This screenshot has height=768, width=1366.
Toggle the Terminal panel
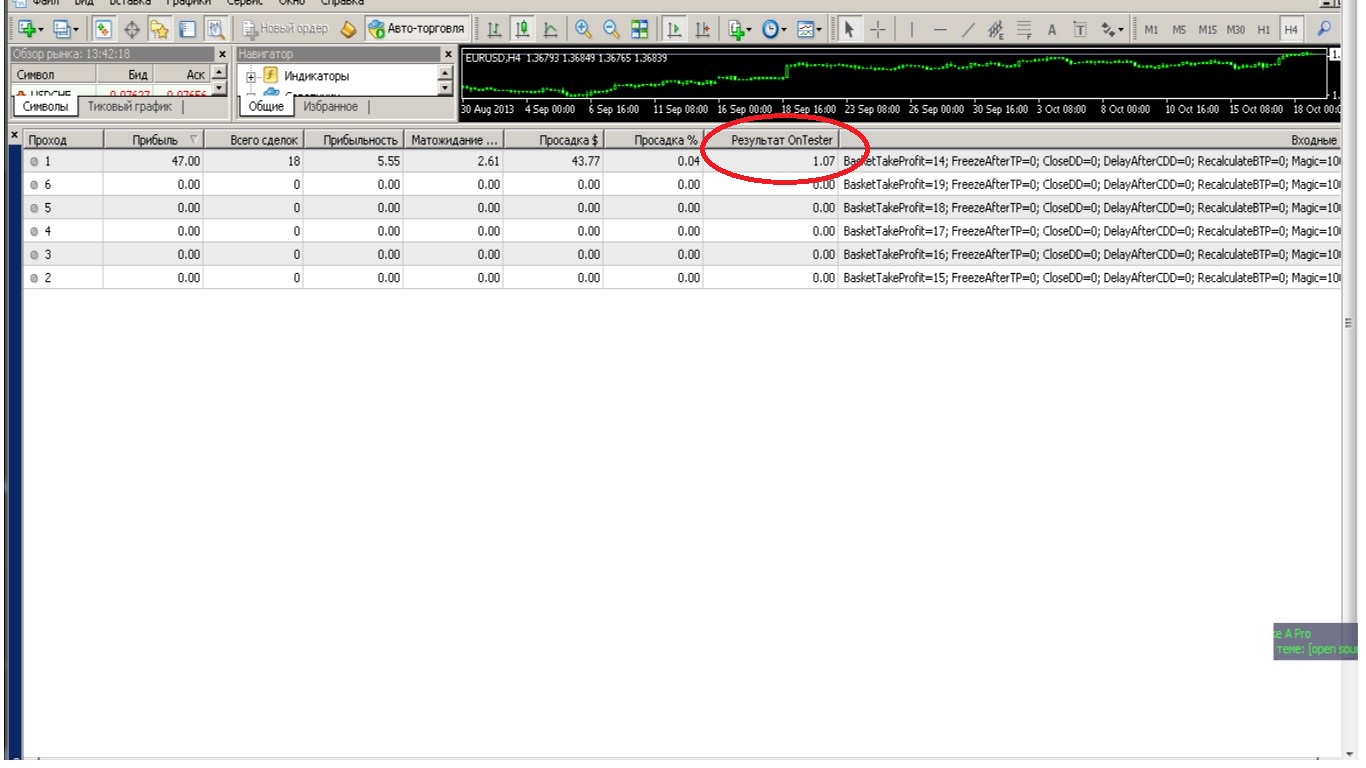pos(187,29)
